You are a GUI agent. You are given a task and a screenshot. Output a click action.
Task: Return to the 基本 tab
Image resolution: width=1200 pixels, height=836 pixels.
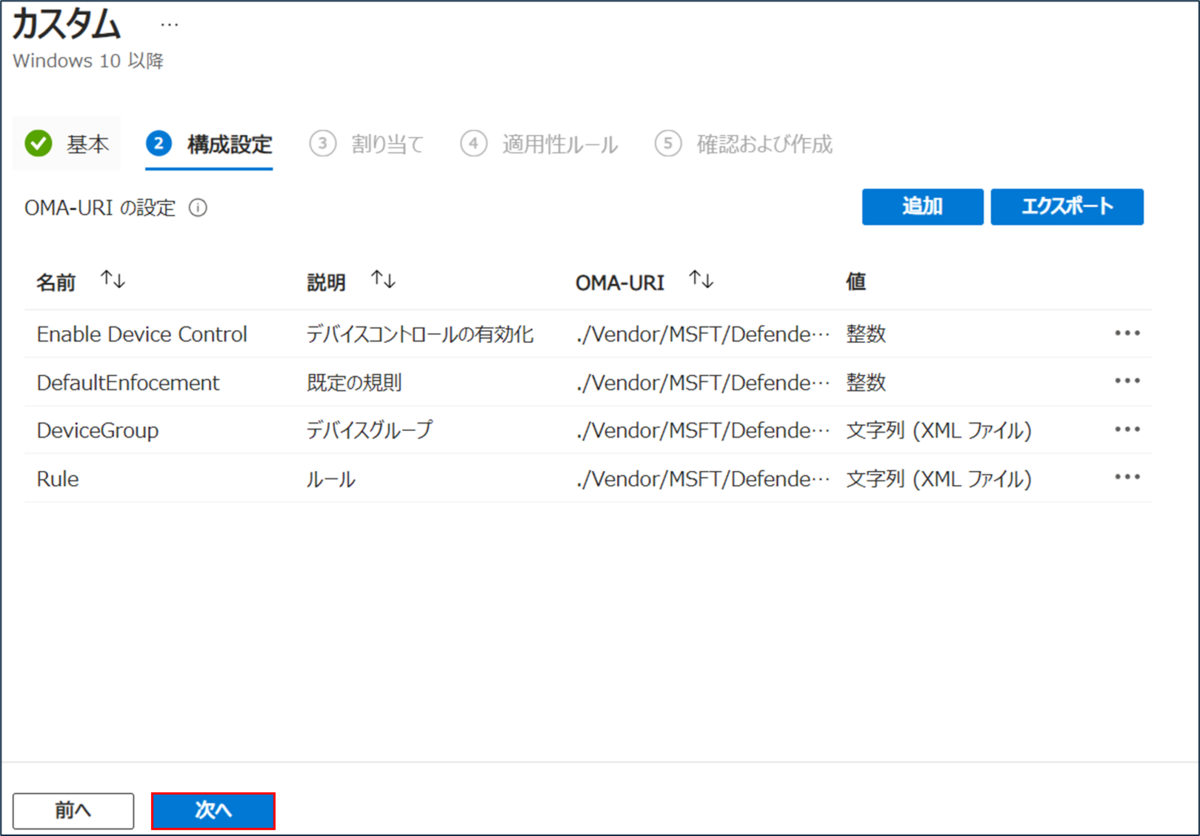[x=87, y=144]
